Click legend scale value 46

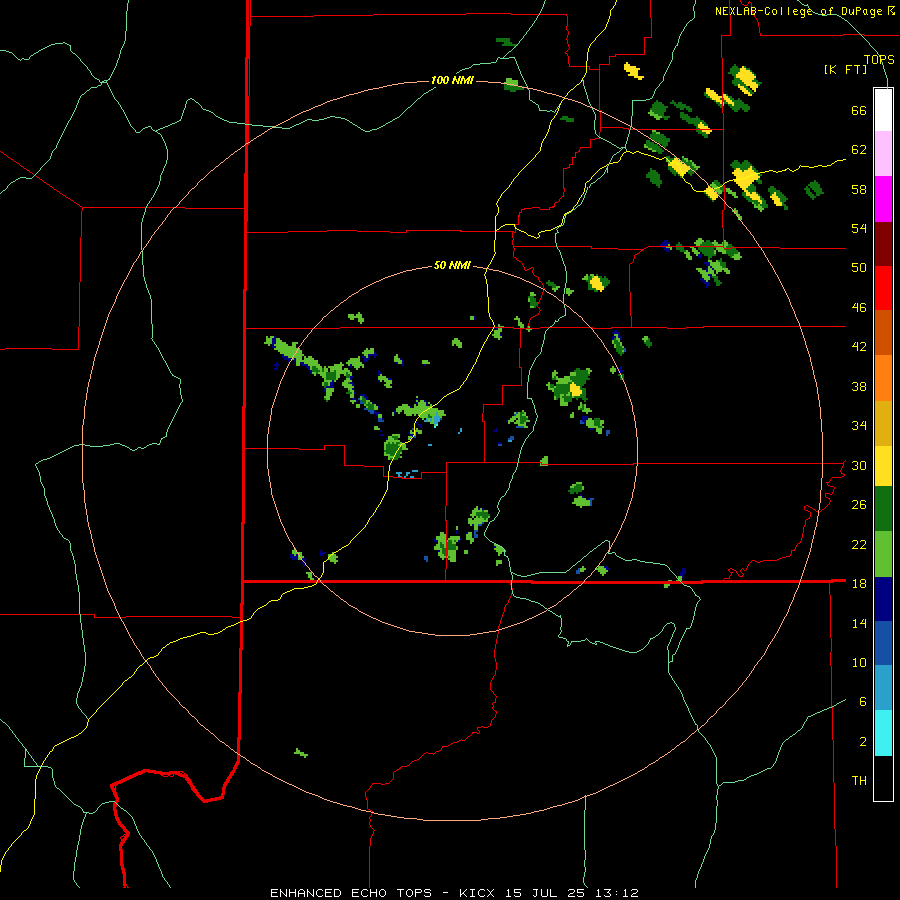[859, 308]
